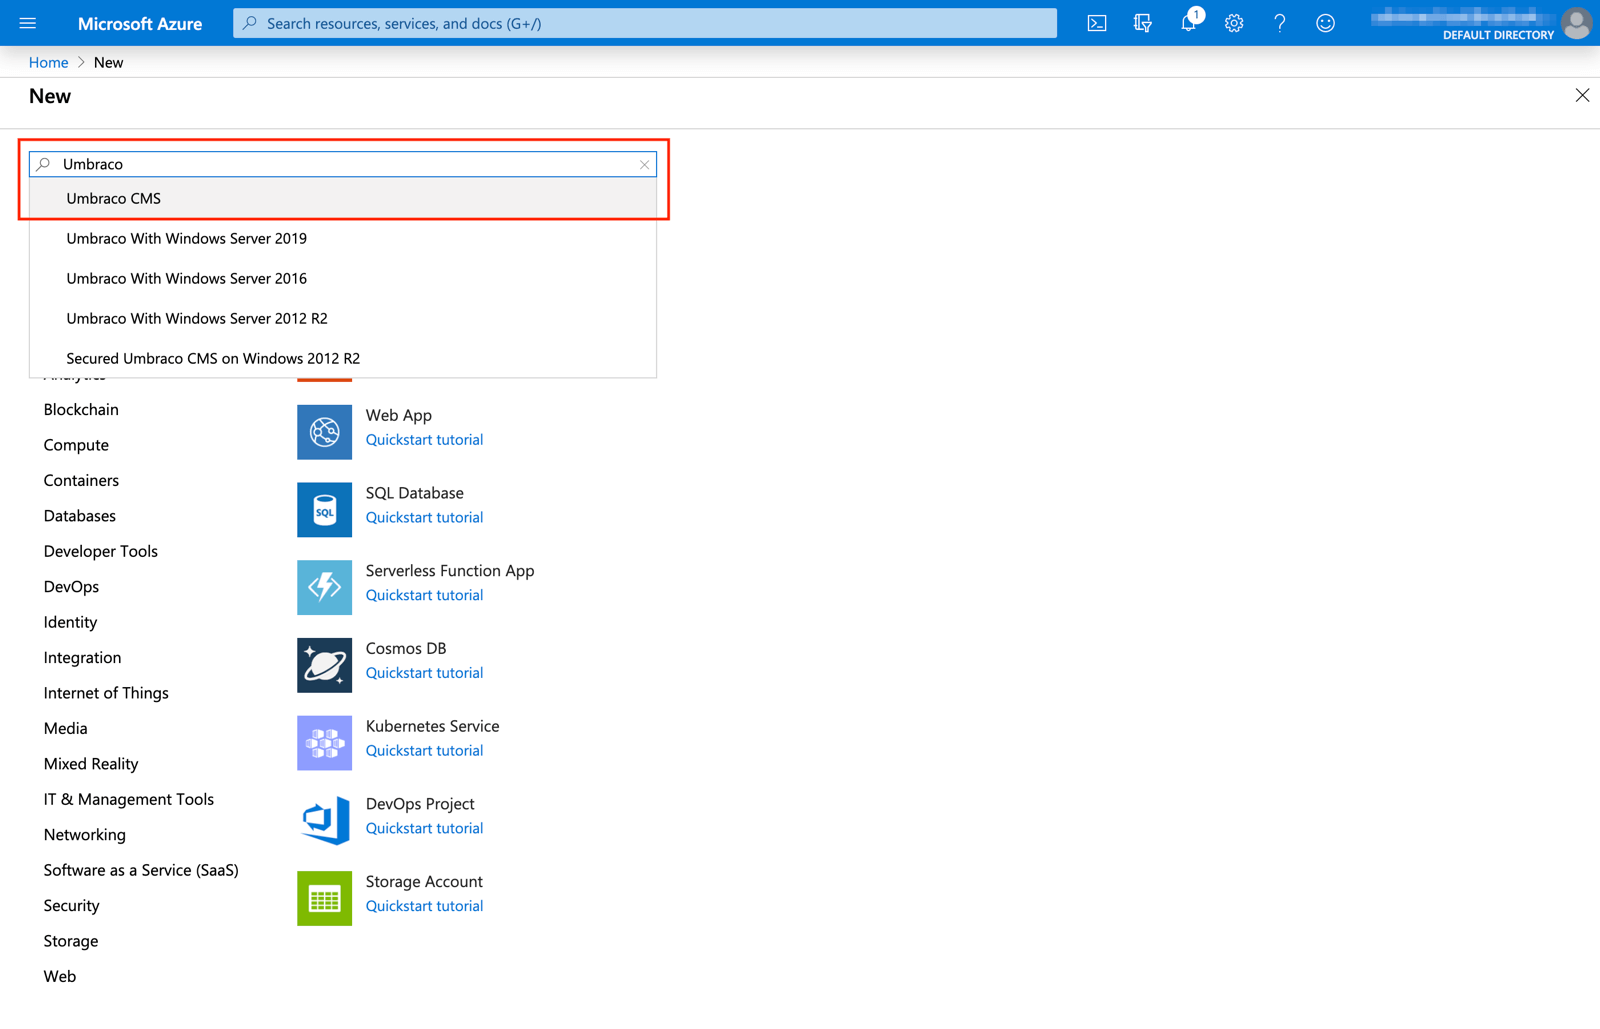Select Umbraco With Windows Server 2012 R2
Screen dimensions: 1600x1029
coord(343,318)
